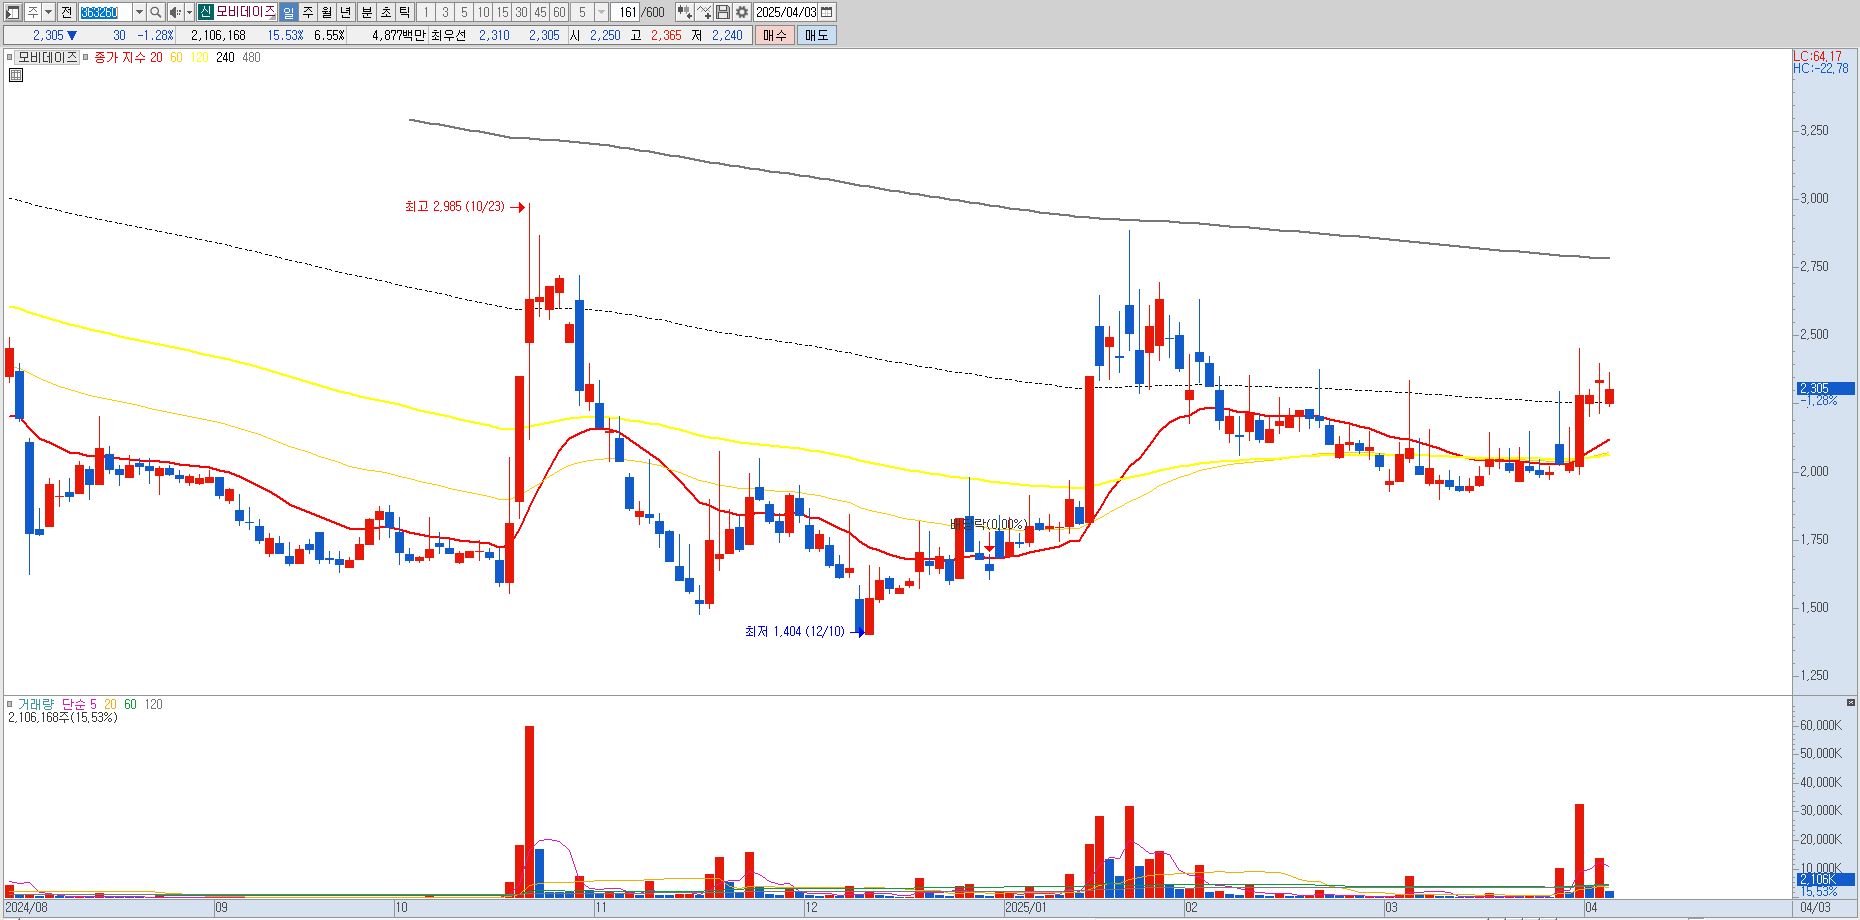Open the chart settings gear icon

click(742, 12)
